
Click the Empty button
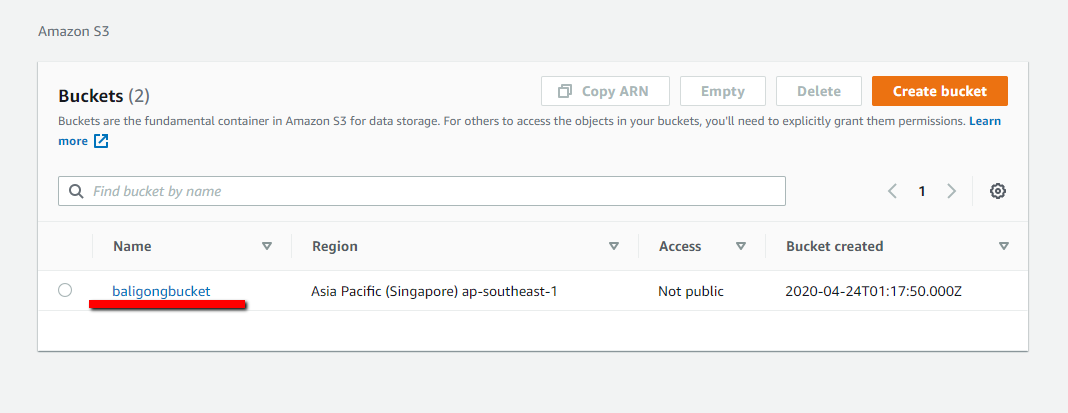[722, 91]
